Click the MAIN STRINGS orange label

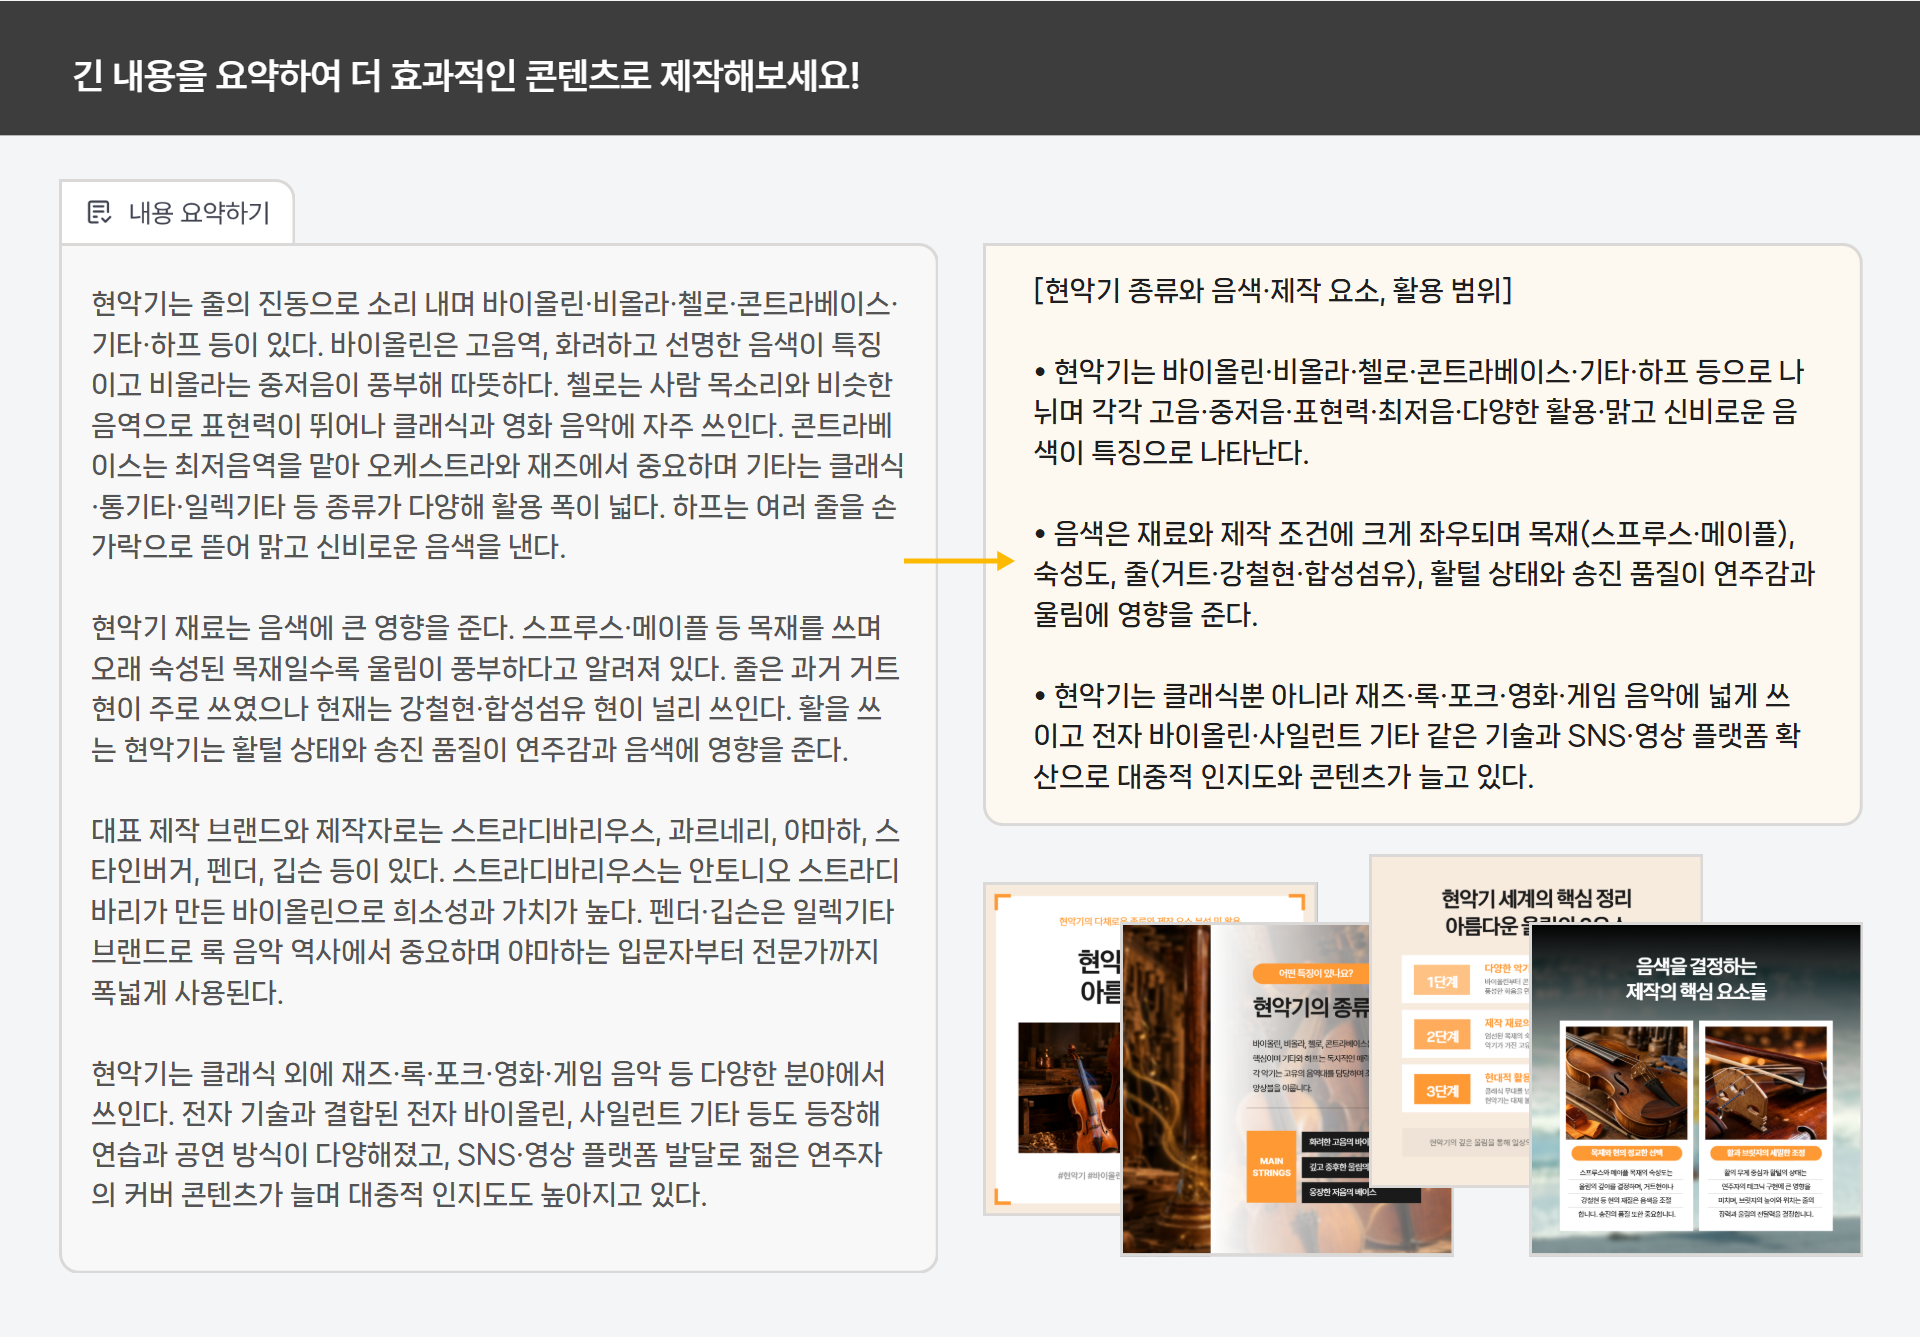click(x=1271, y=1167)
